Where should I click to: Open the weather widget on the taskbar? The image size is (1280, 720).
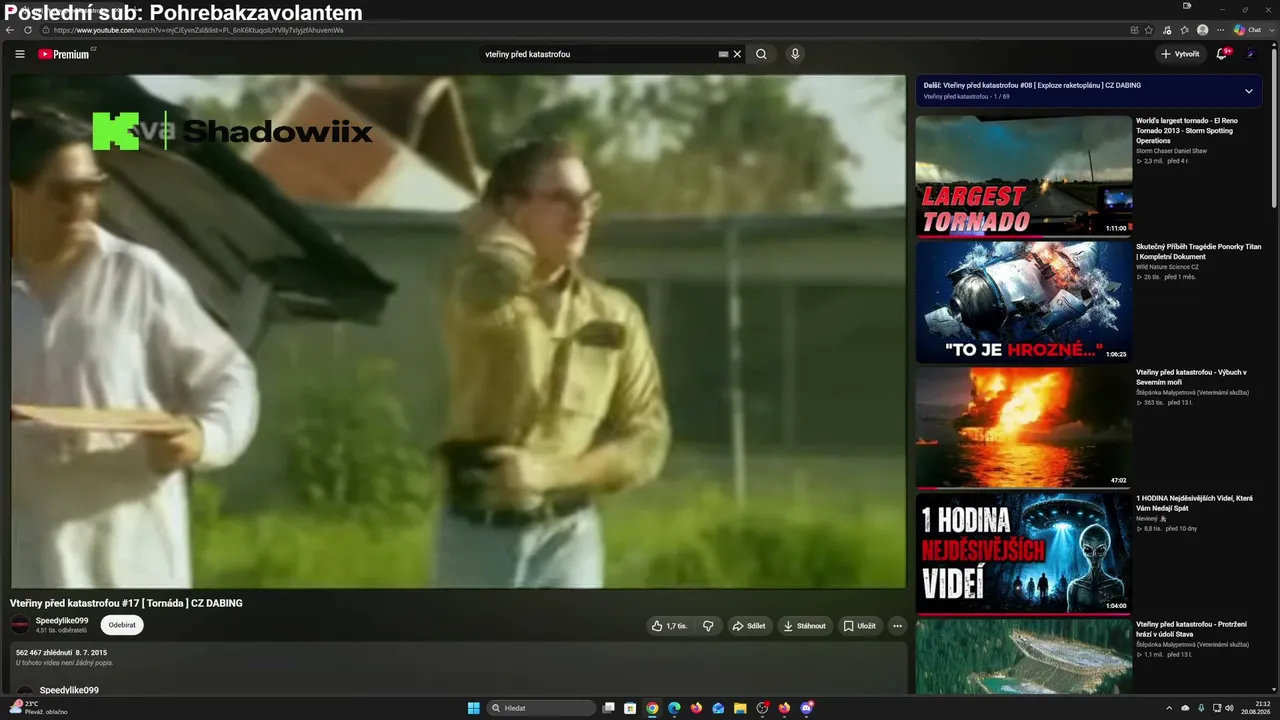(x=40, y=708)
